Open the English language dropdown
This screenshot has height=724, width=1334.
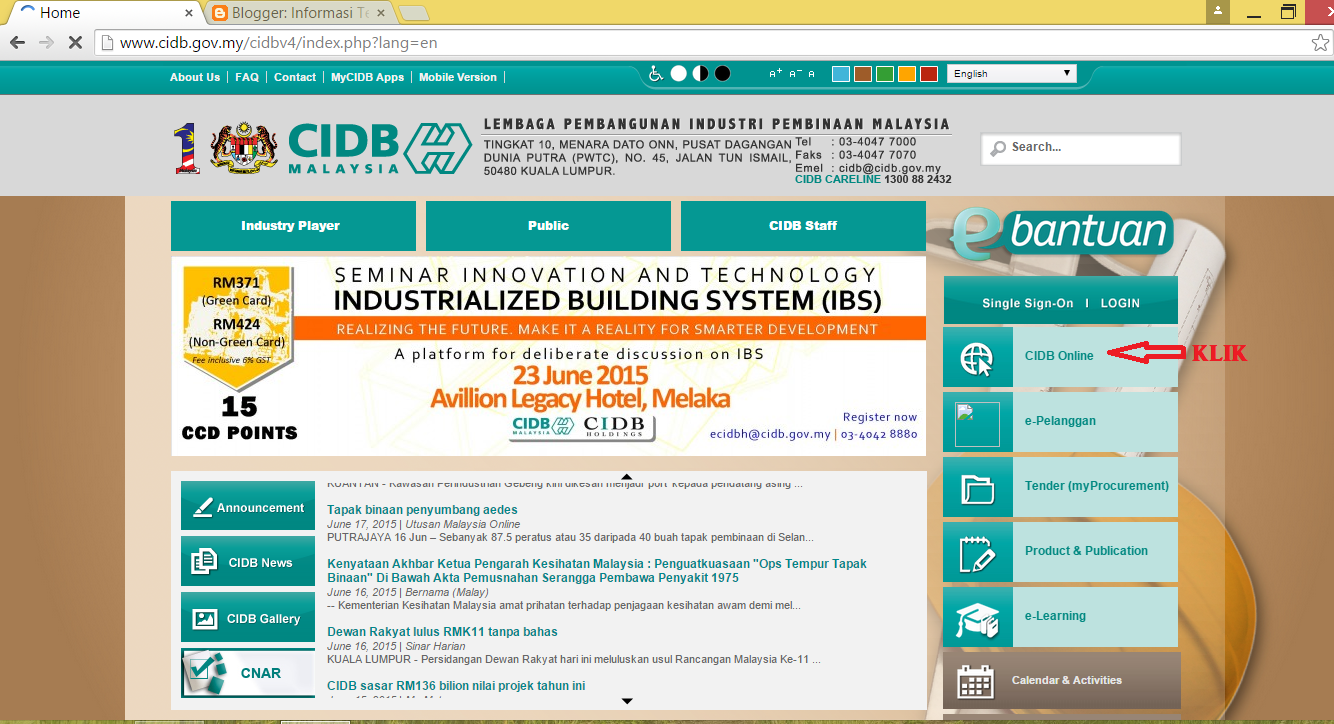(x=1011, y=73)
